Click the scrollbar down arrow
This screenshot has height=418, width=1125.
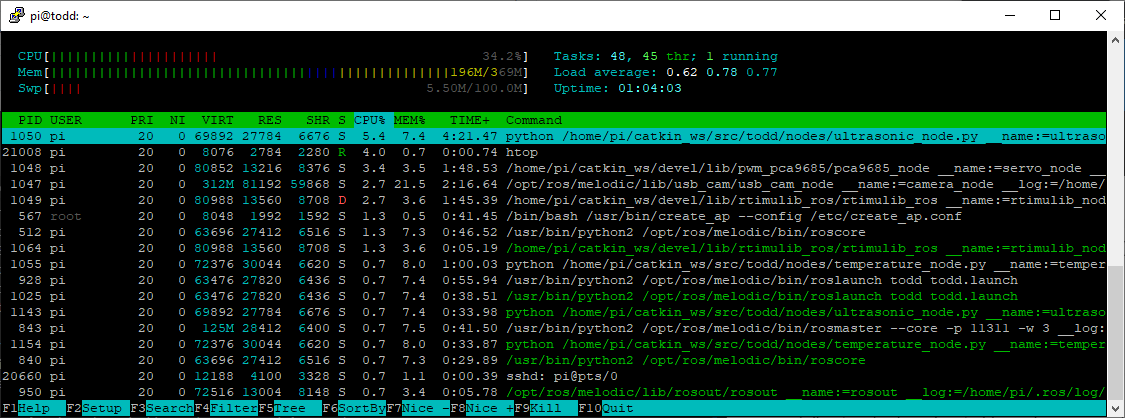(x=1115, y=408)
